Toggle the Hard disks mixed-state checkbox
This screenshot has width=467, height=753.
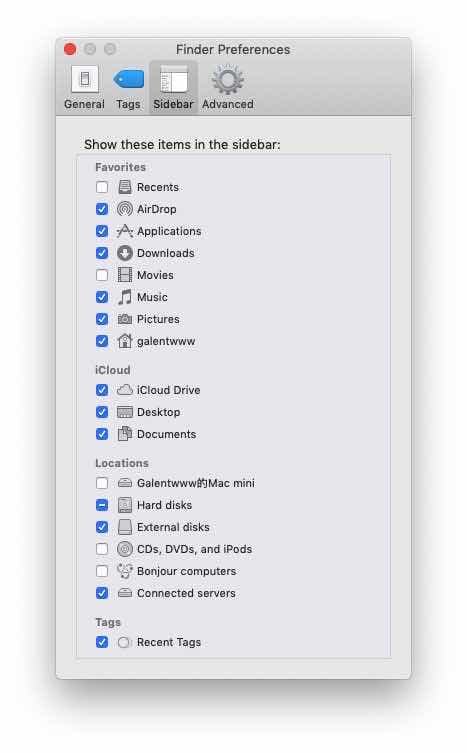click(x=102, y=505)
